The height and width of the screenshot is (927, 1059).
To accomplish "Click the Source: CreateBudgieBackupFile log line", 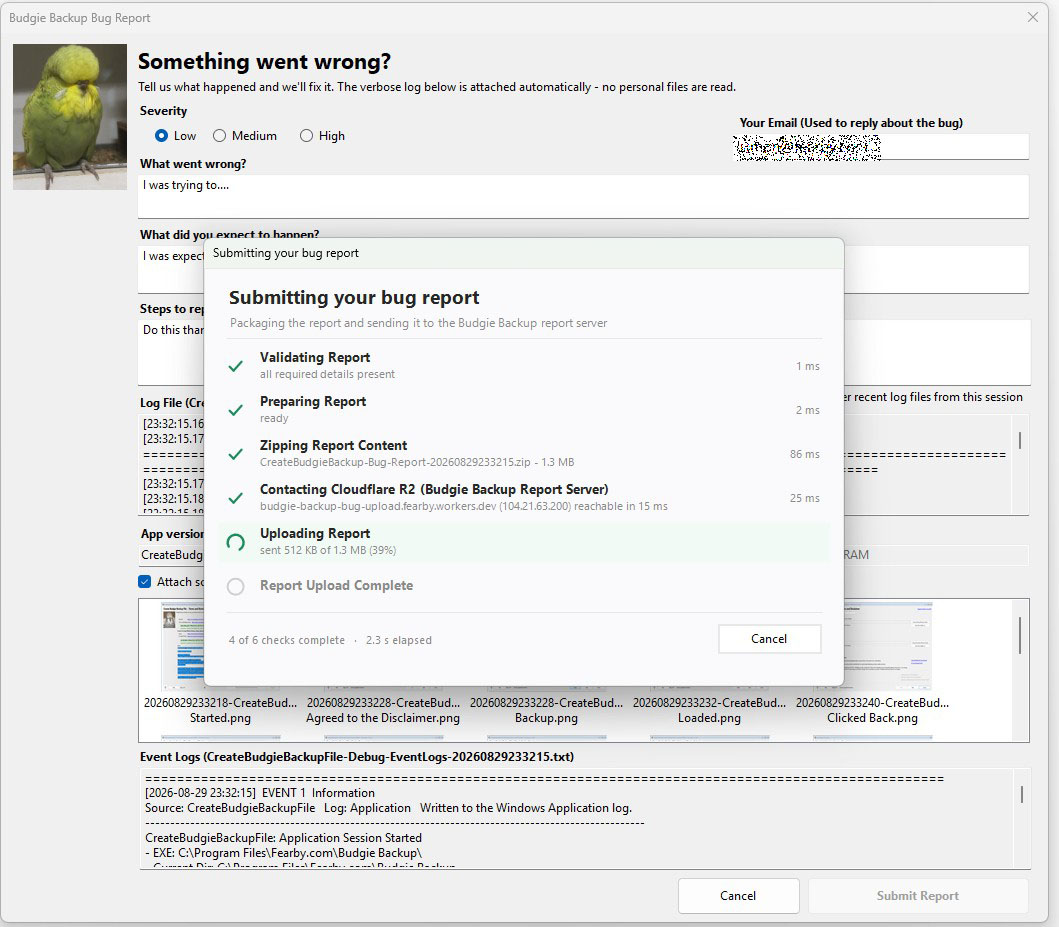I will pos(388,807).
